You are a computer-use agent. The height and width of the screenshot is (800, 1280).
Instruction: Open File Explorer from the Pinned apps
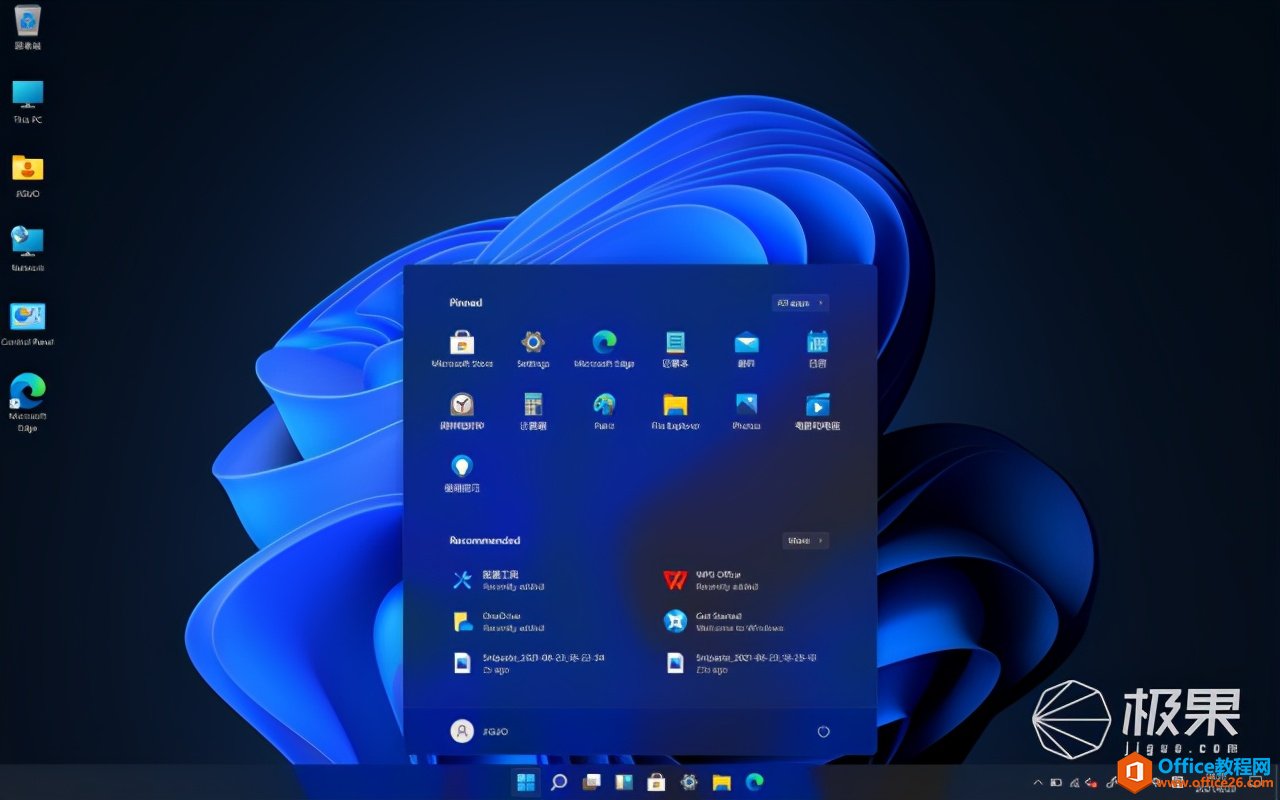click(x=676, y=410)
